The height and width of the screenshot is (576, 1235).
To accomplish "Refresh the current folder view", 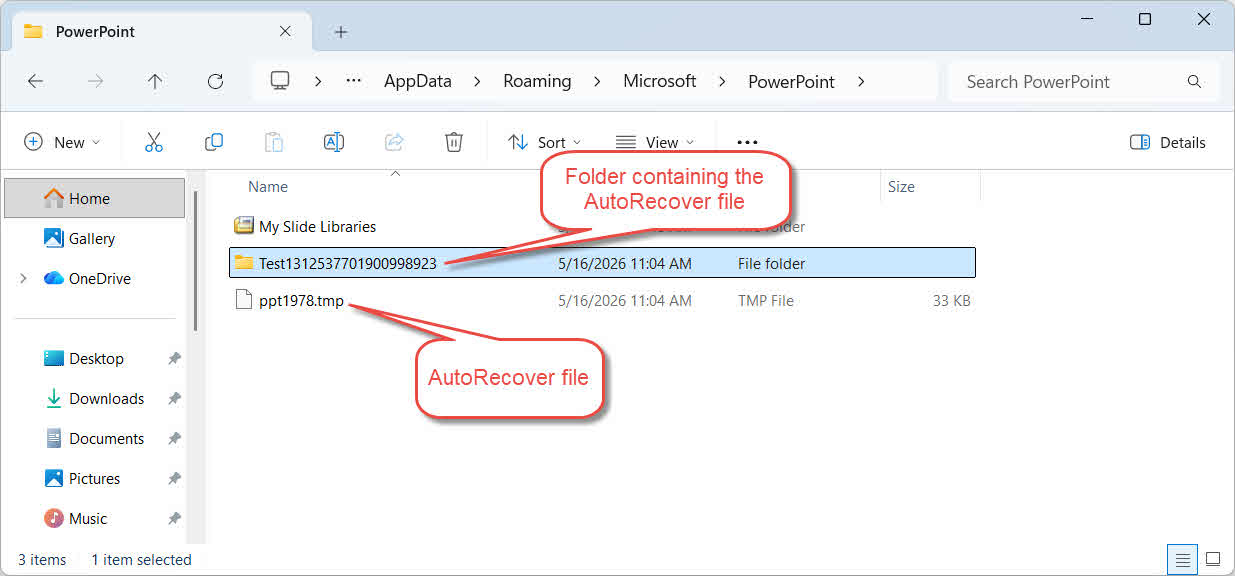I will (215, 82).
